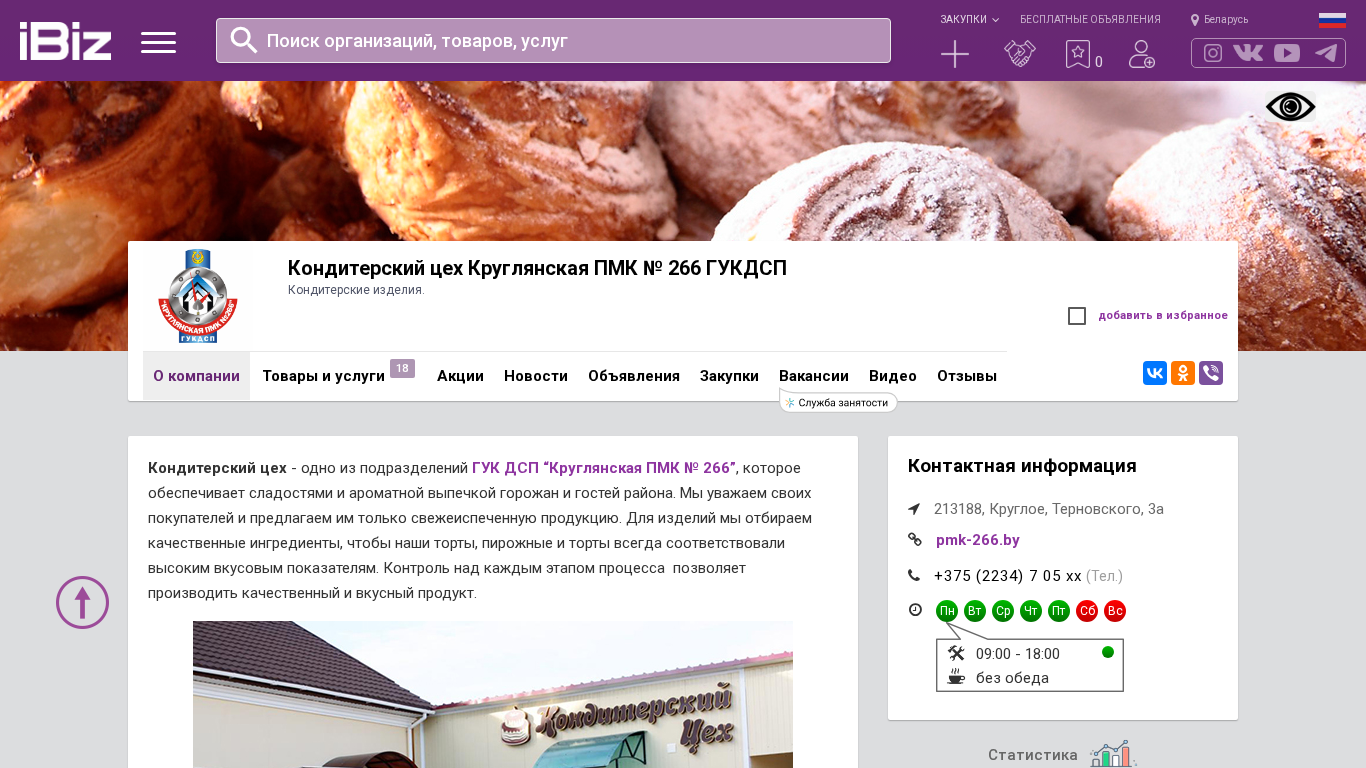Click the 18 items count badge
Image resolution: width=1366 pixels, height=768 pixels.
(402, 369)
